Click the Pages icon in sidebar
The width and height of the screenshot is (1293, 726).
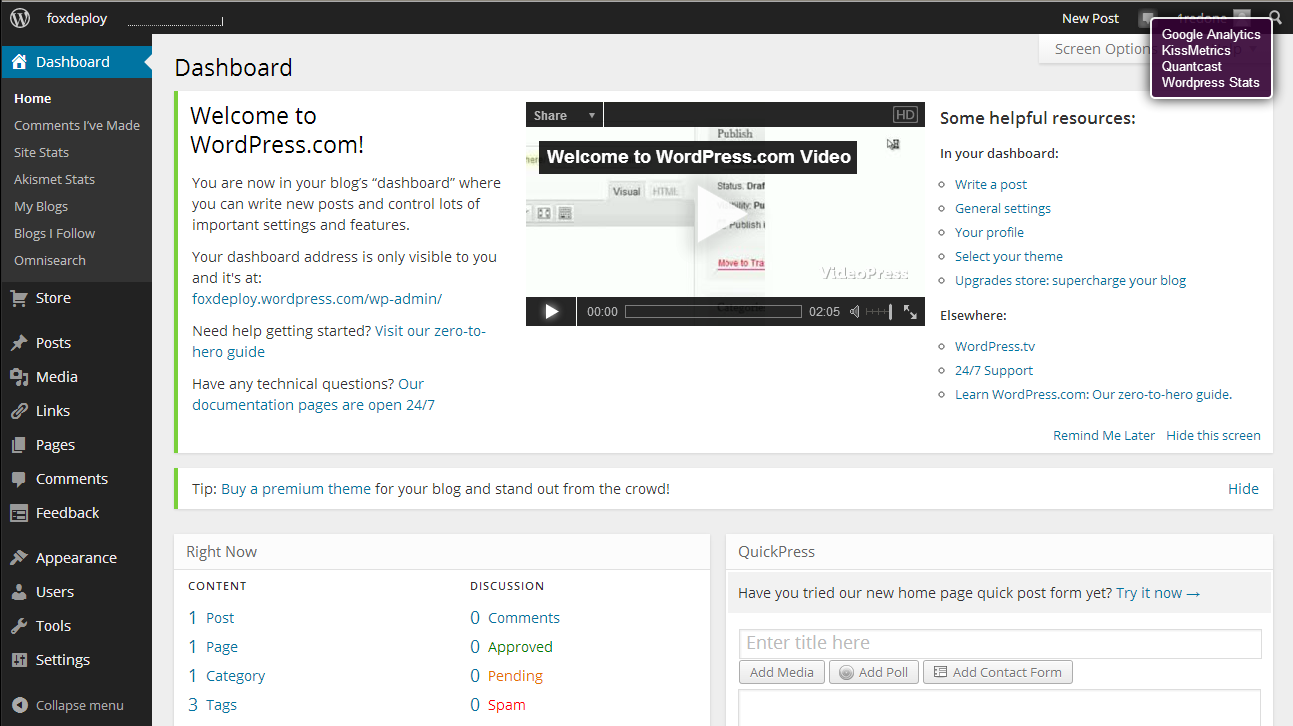[x=19, y=445]
